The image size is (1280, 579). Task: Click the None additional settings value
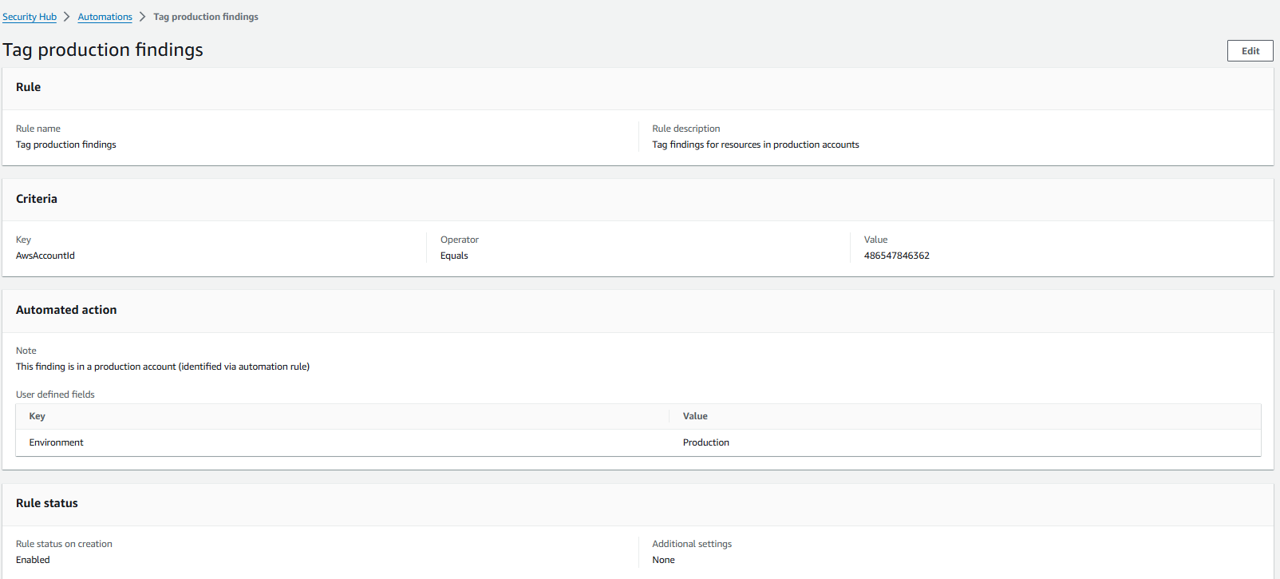(x=663, y=560)
